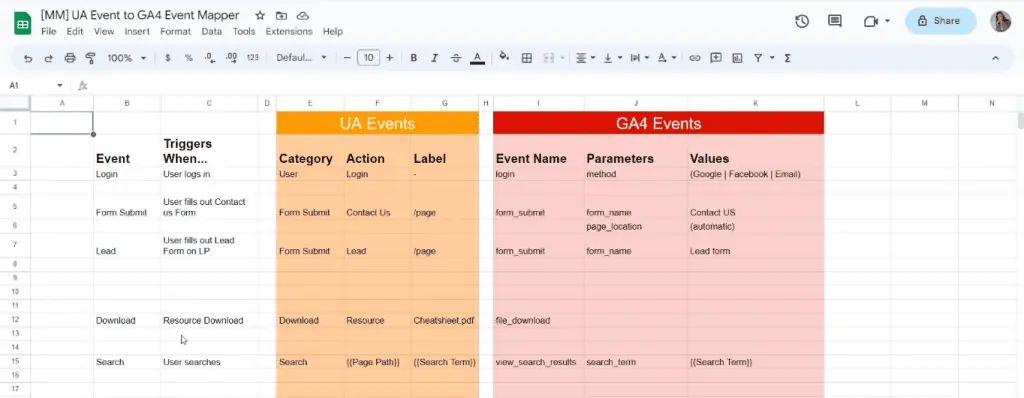Open the Borders tool
Screen dimensions: 1024x398
pyautogui.click(x=526, y=58)
